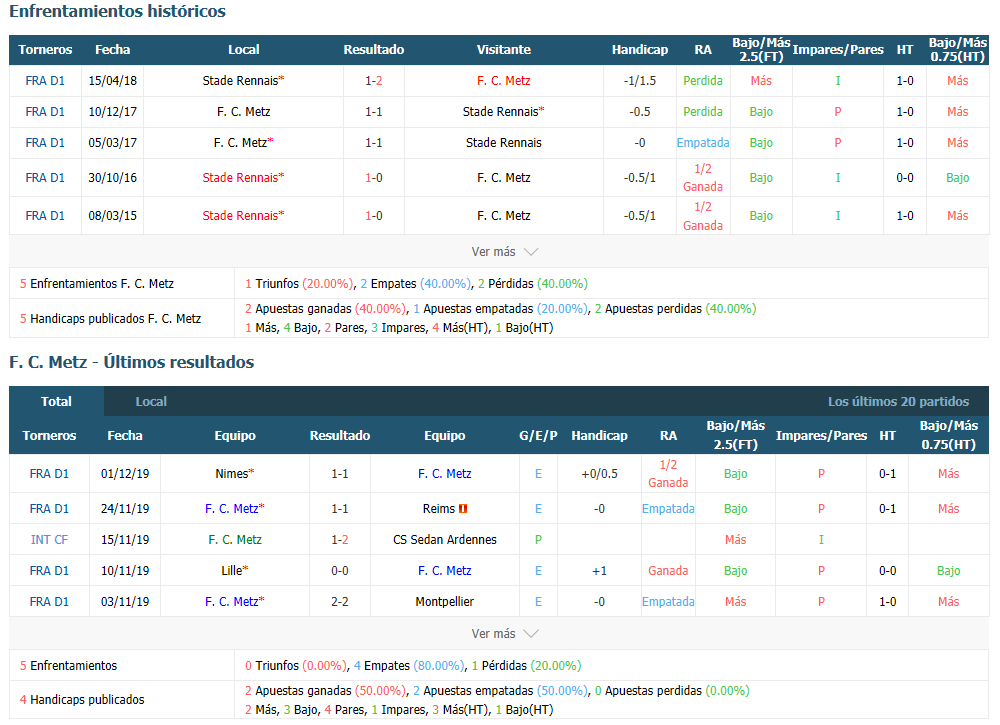Click Ganada result in Lille row
Screen dimensions: 1000x725
tap(668, 571)
